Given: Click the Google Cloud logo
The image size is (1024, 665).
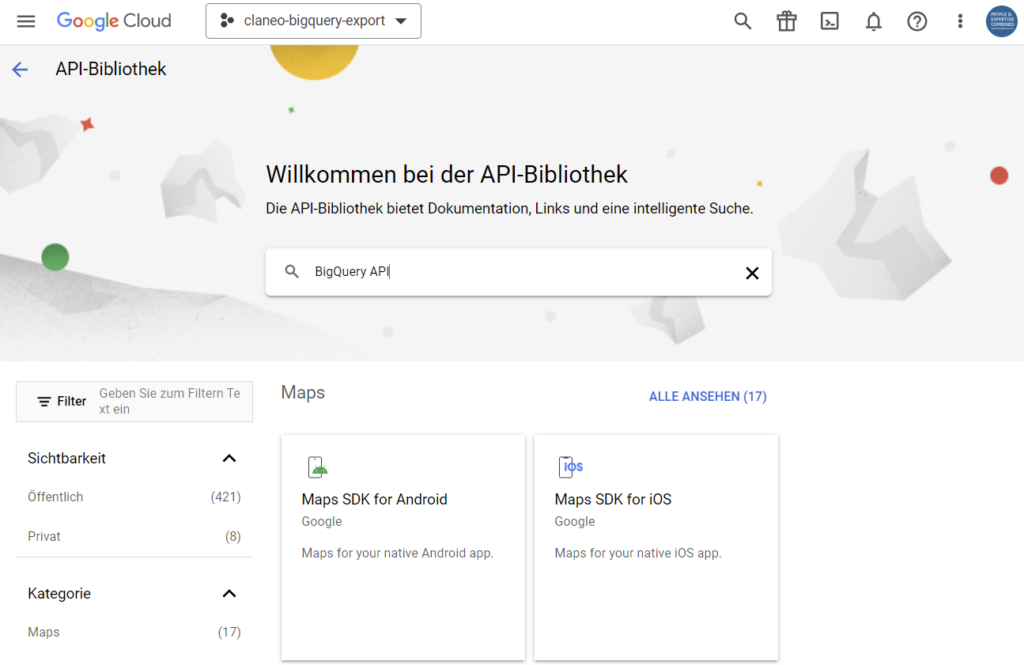Looking at the screenshot, I should click(x=114, y=21).
